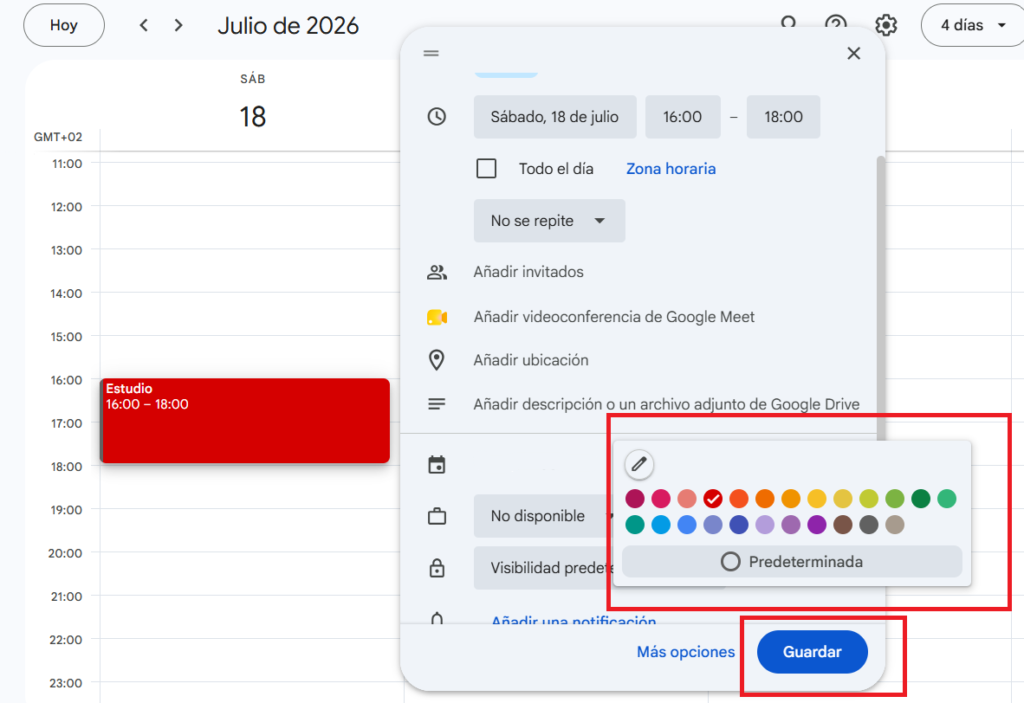Open the 4 días view selector
Screen dimensions: 1024x703
coord(973,25)
